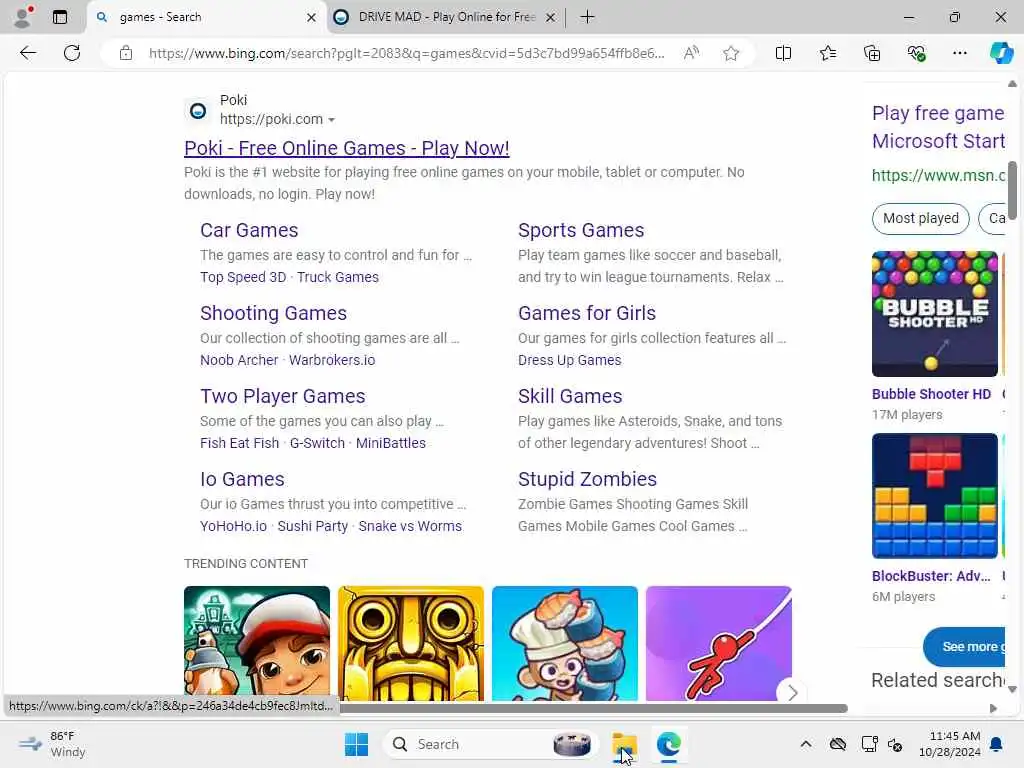Screen dimensions: 1024x768
Task: Open Truck Games sublink
Action: coord(338,277)
